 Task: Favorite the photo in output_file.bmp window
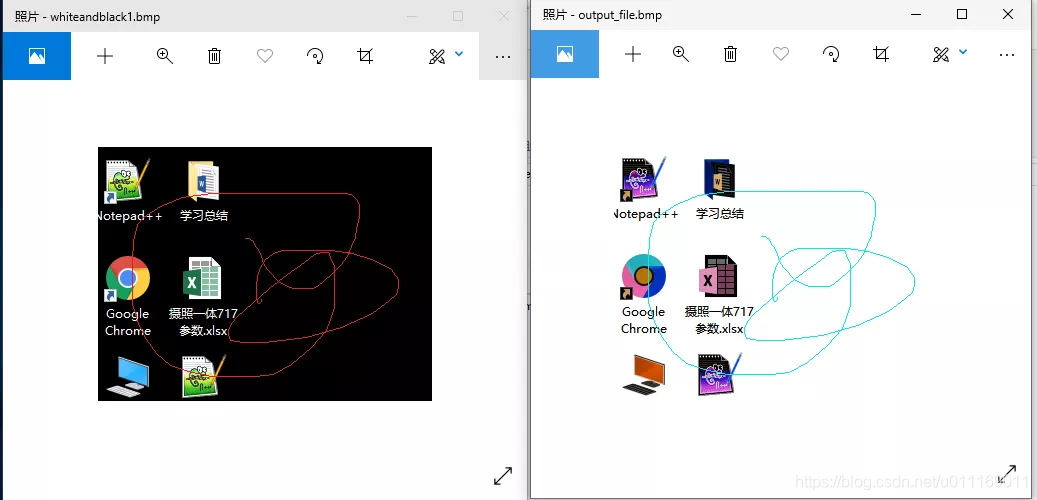pos(781,54)
